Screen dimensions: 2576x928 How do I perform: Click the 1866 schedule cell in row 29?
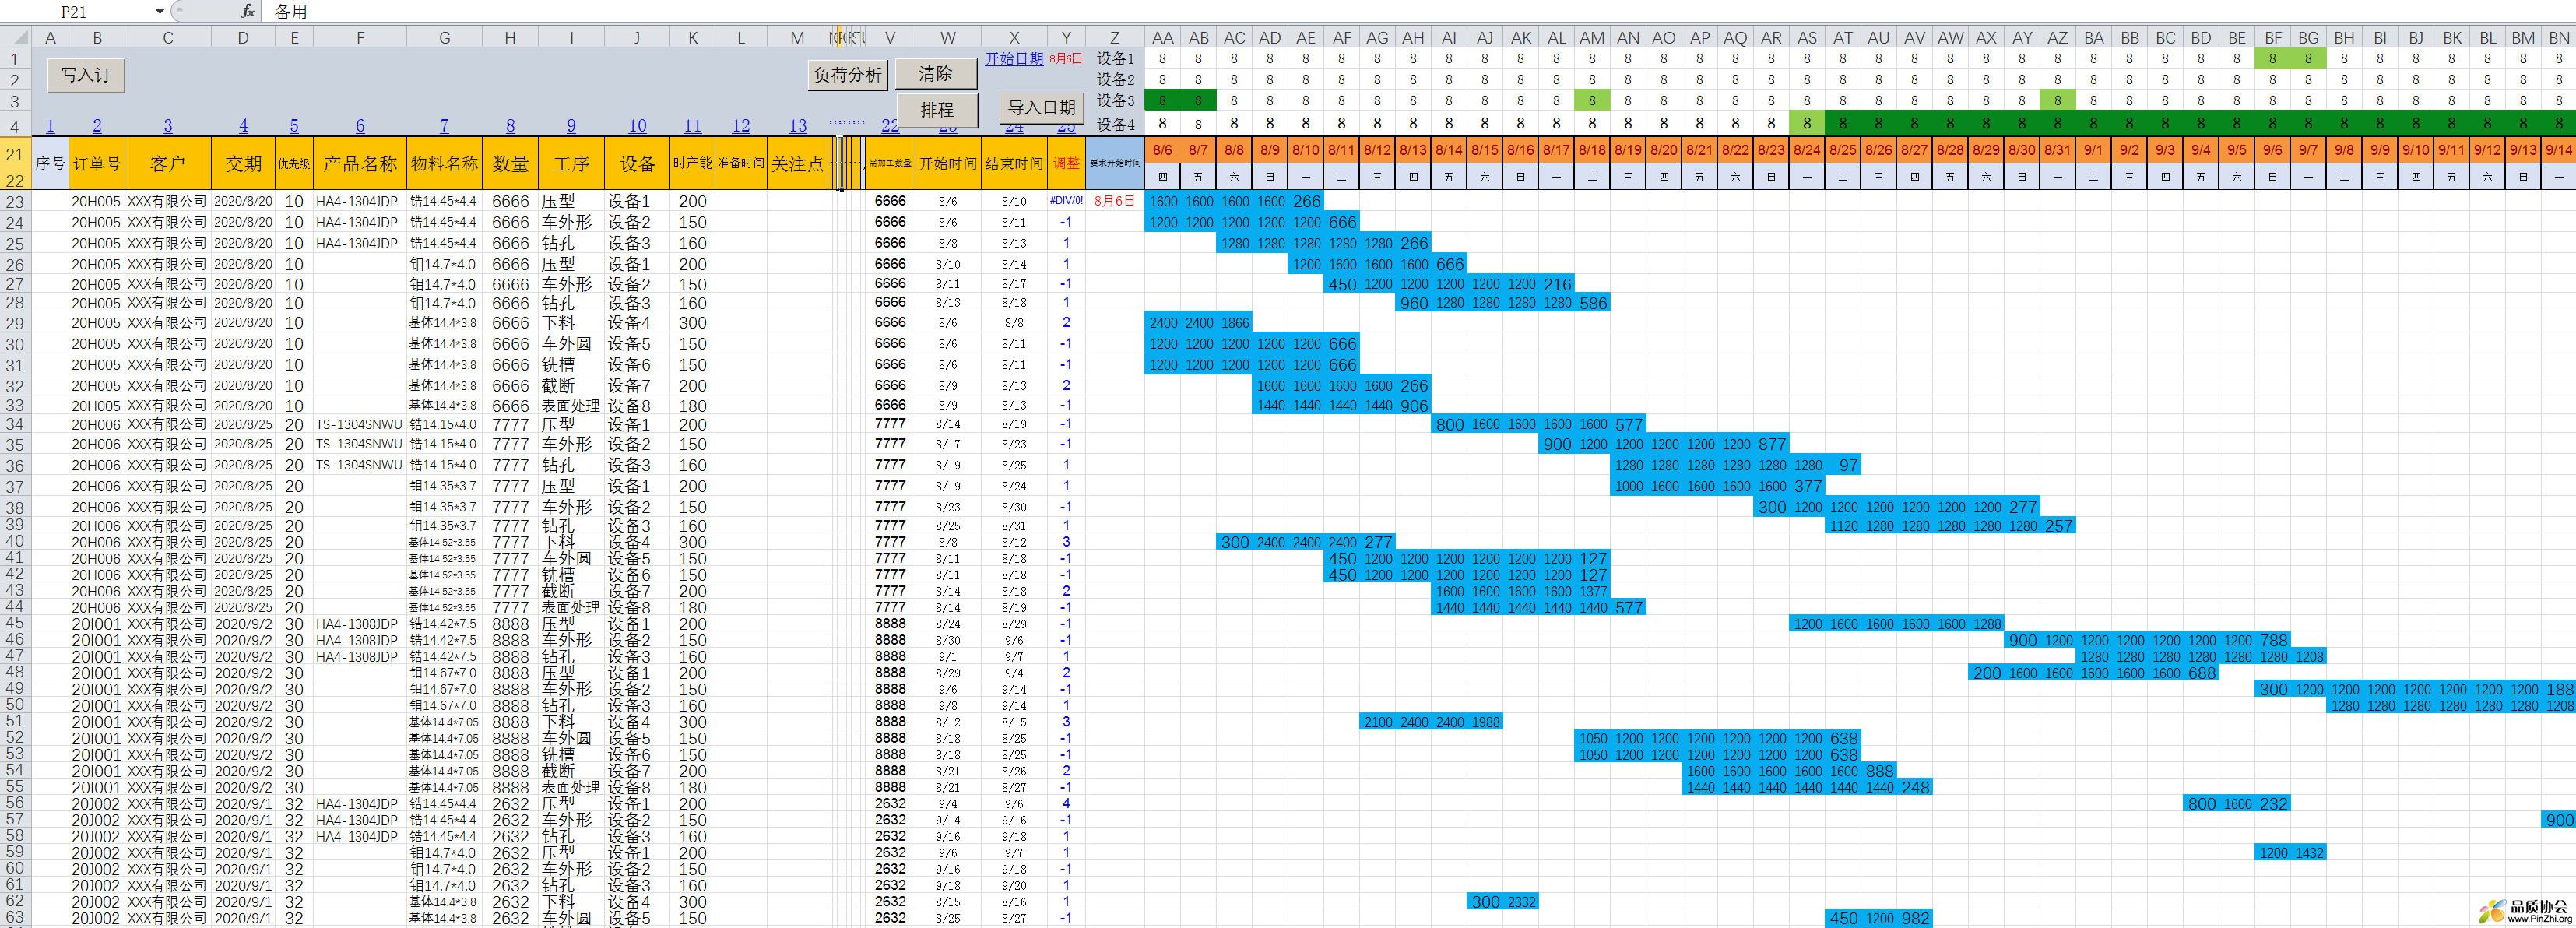[1234, 323]
